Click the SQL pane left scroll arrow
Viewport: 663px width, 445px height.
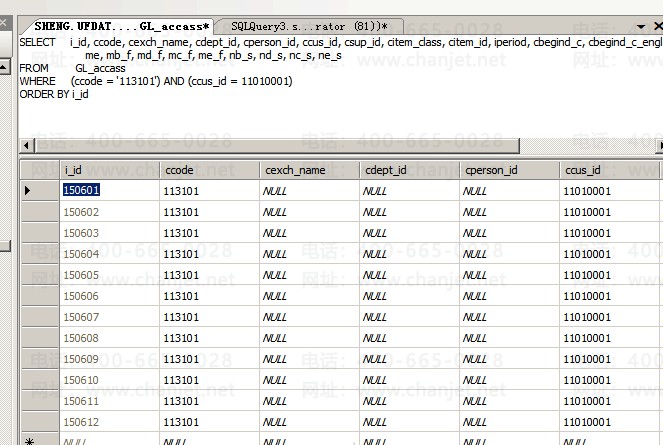pyautogui.click(x=27, y=146)
